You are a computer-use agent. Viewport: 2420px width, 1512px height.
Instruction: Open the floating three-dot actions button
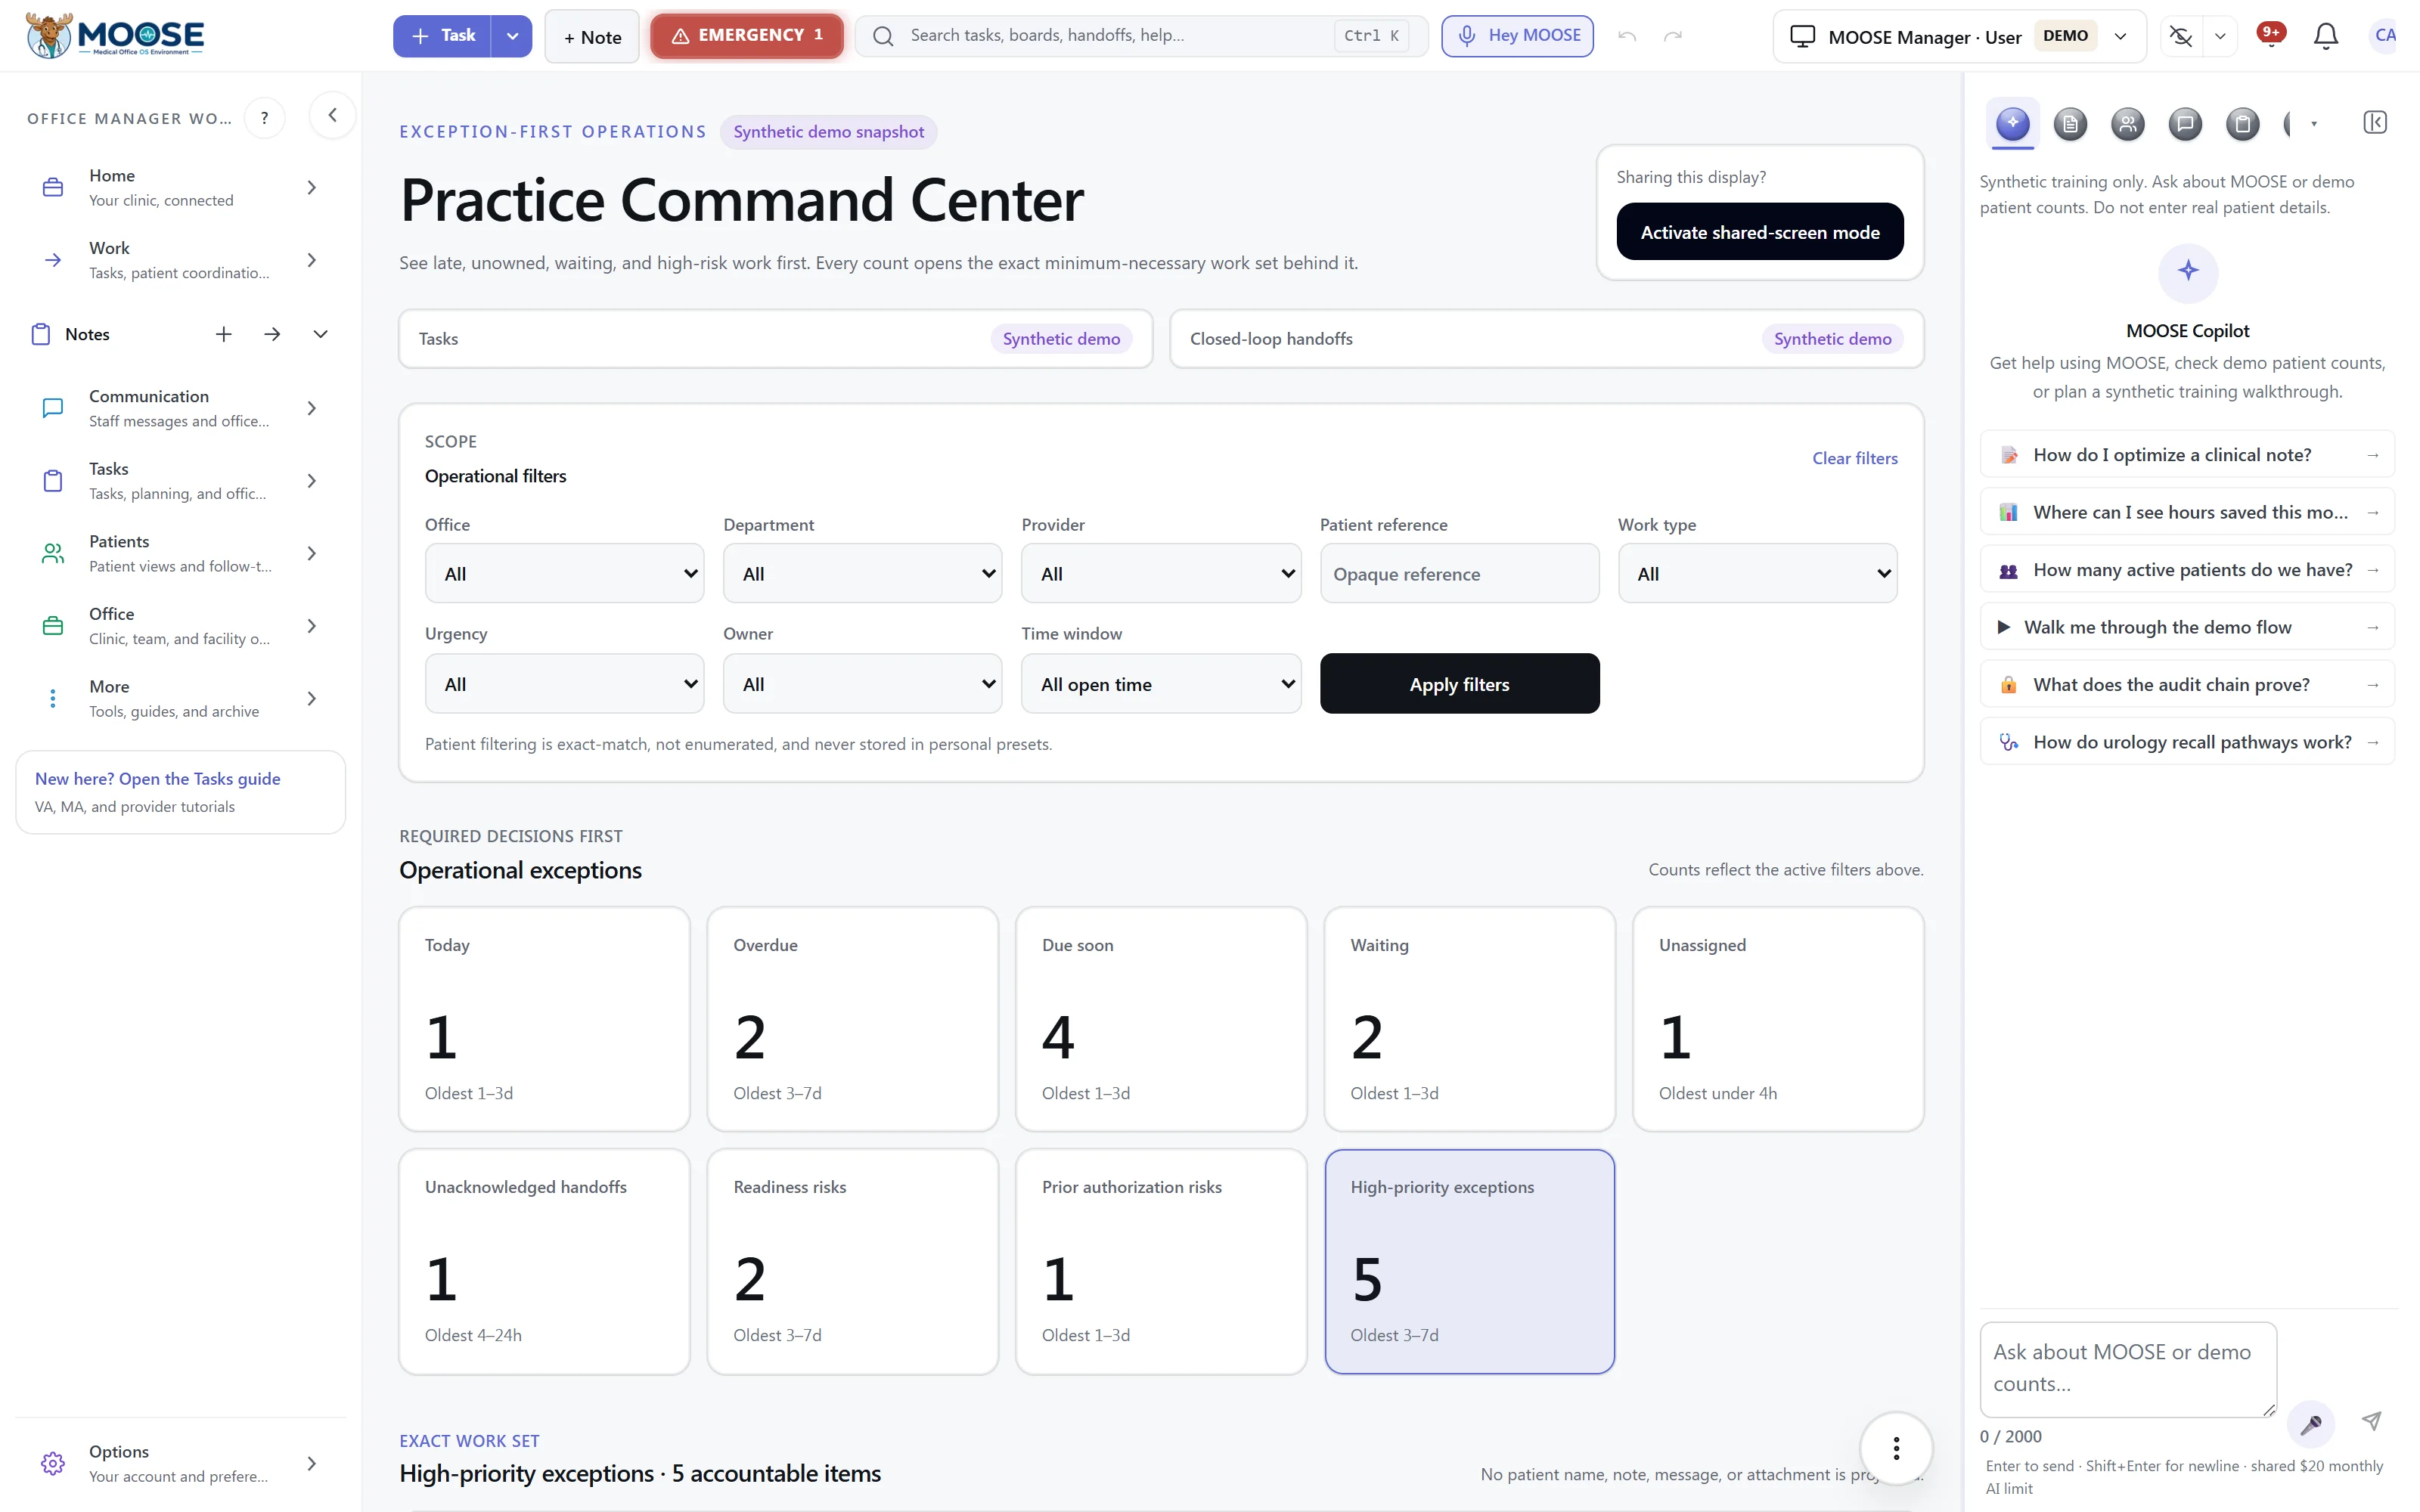click(1896, 1447)
